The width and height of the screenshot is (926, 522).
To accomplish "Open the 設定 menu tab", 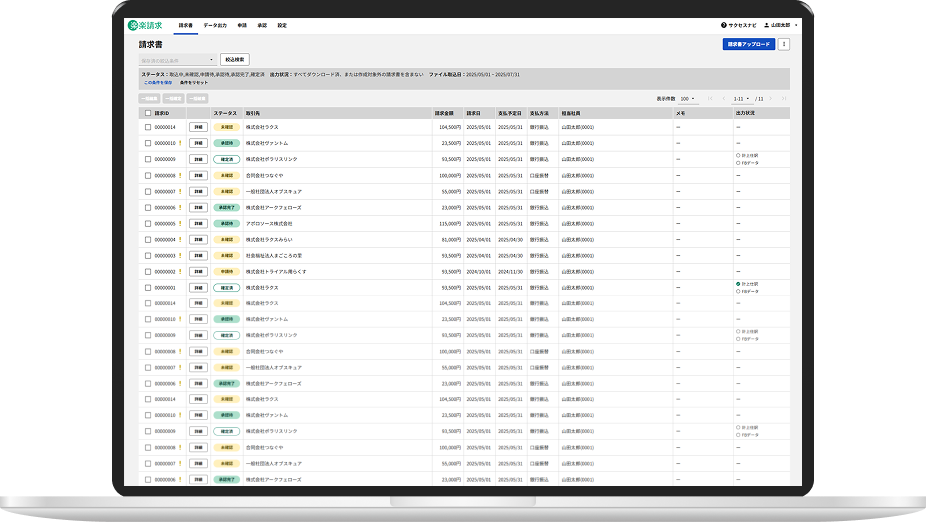I will pyautogui.click(x=282, y=25).
